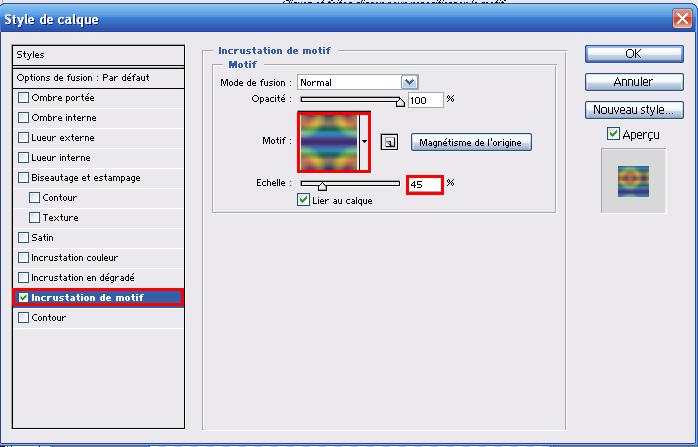Select the Lueur interne label row
The width and height of the screenshot is (698, 447).
(x=98, y=158)
